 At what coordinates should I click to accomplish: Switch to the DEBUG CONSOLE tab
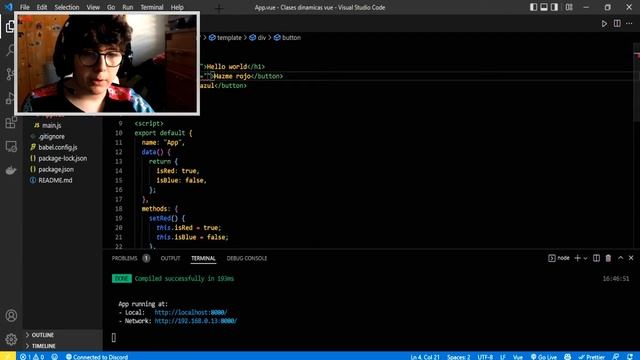coord(247,258)
